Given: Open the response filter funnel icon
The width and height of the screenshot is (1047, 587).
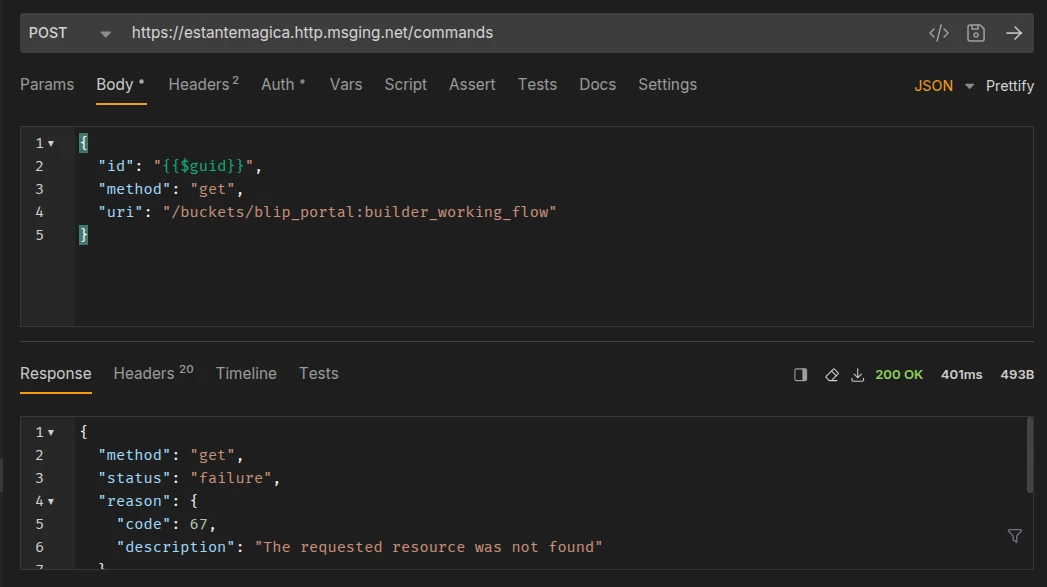Looking at the screenshot, I should tap(1014, 536).
